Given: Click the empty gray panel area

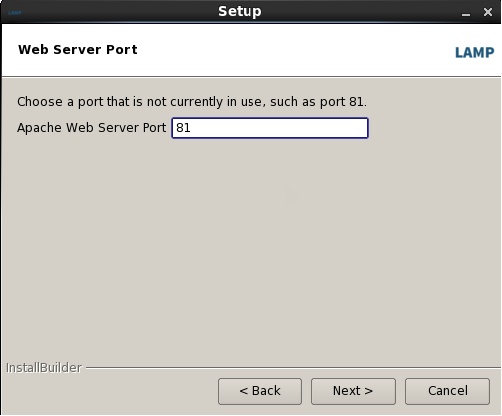Looking at the screenshot, I should pyautogui.click(x=250, y=250).
